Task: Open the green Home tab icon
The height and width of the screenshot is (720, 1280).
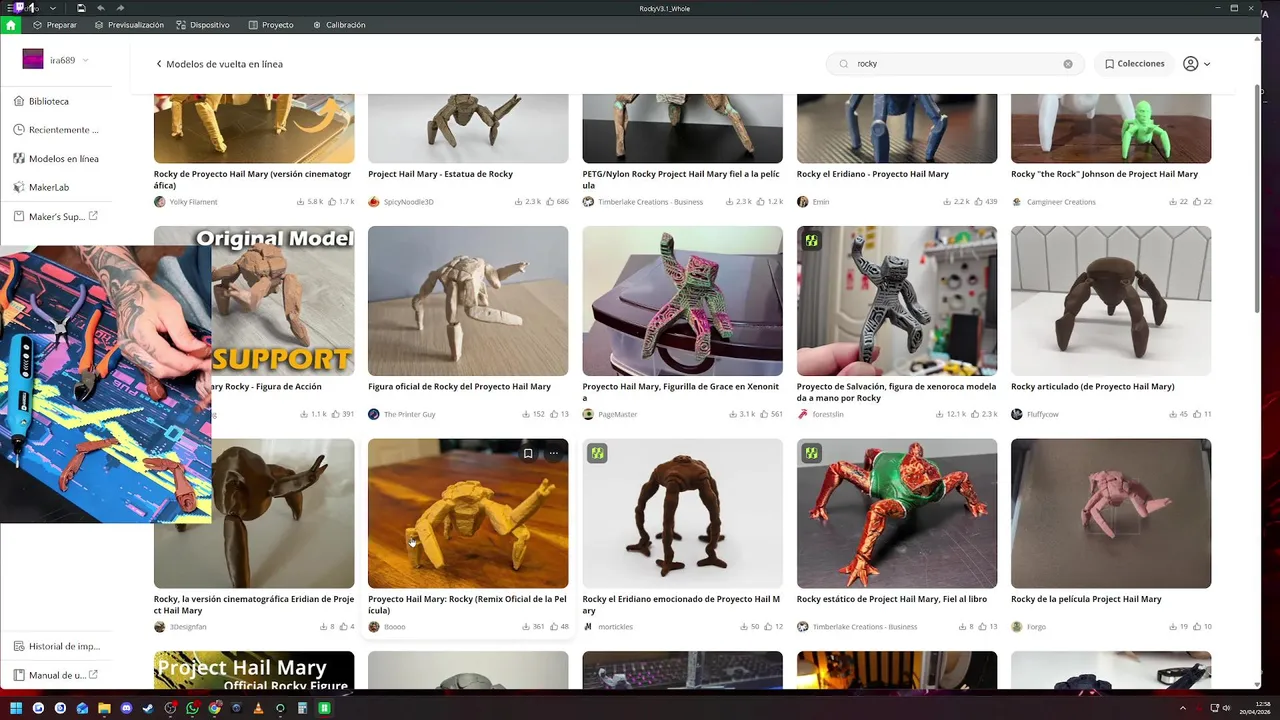Action: click(x=11, y=25)
